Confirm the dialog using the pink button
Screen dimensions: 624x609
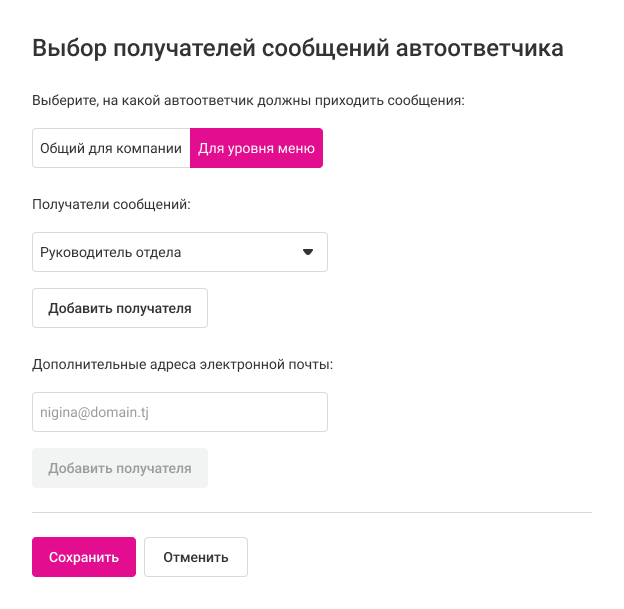84,557
